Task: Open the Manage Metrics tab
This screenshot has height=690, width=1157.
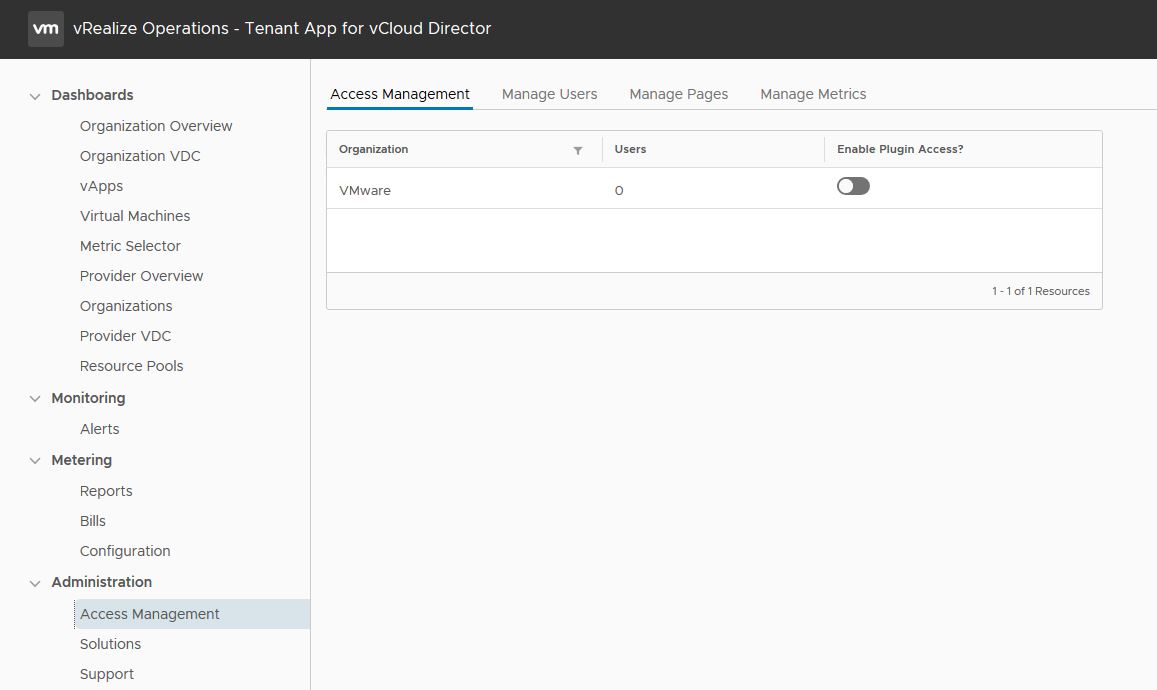Action: click(x=813, y=94)
